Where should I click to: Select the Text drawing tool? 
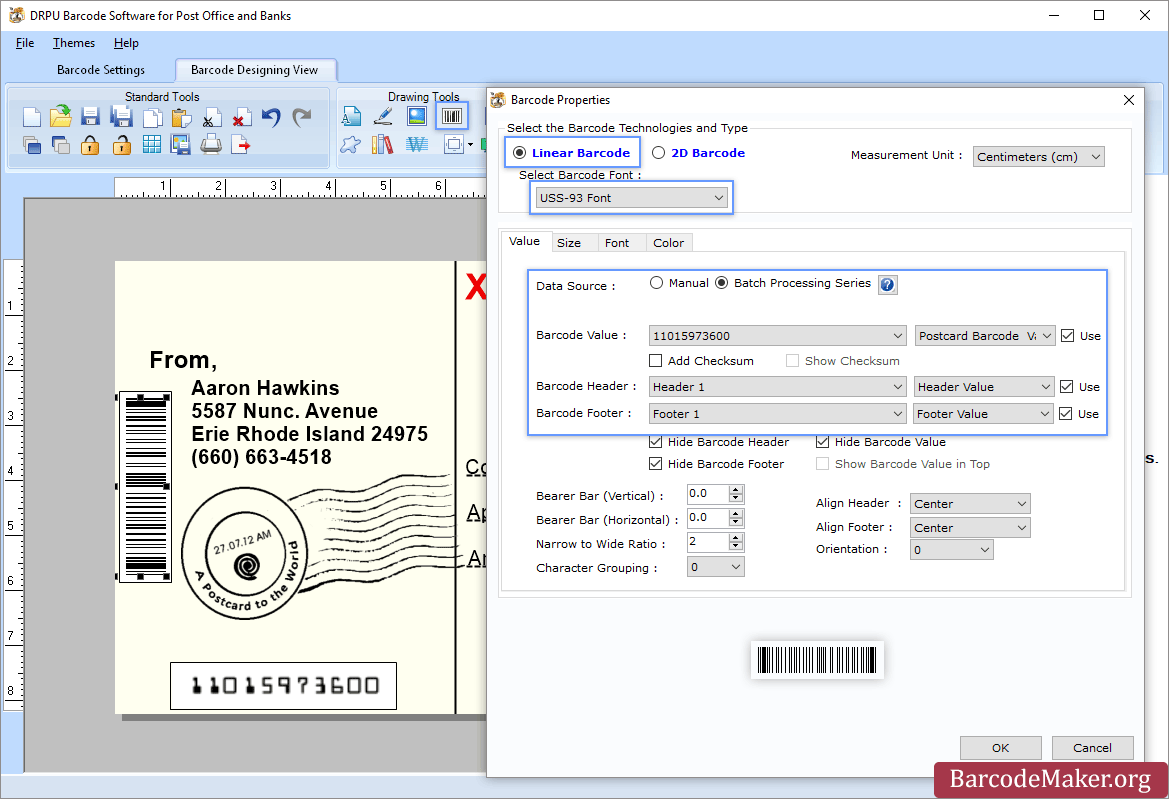(x=351, y=116)
